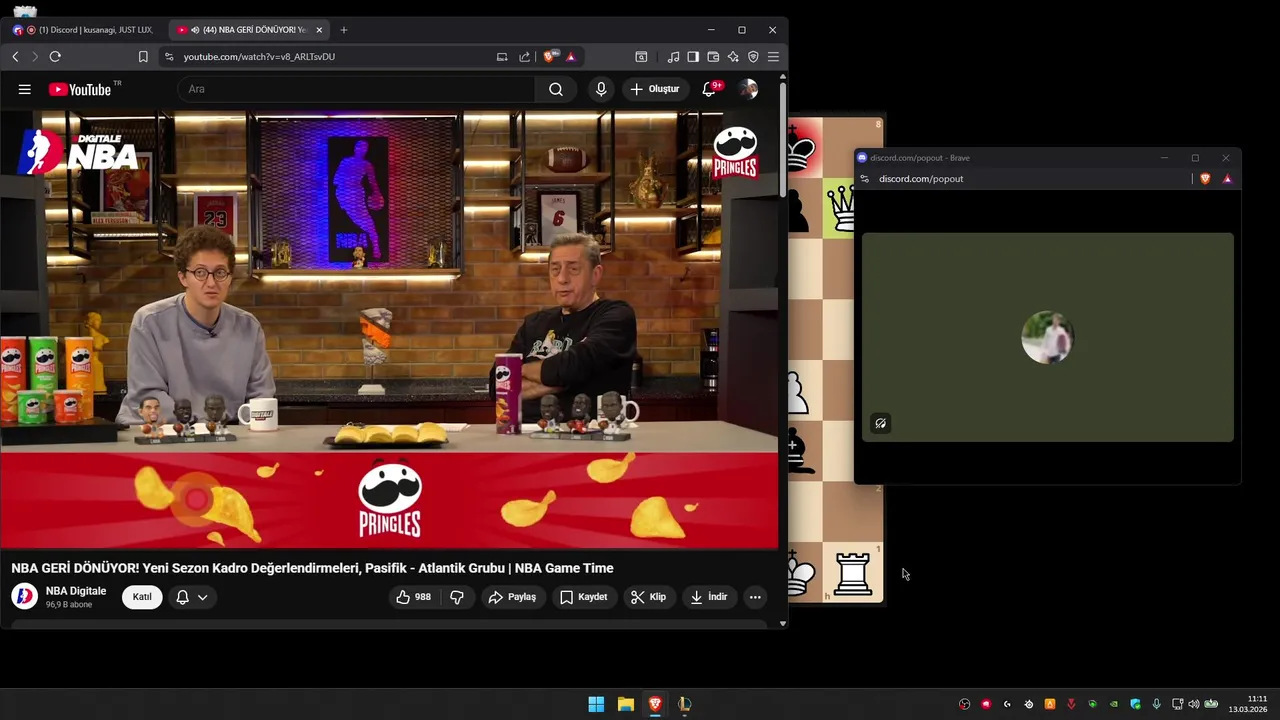Screen dimensions: 1280x720
Task: Open the YouTube guide hamburger menu
Action: (x=24, y=89)
